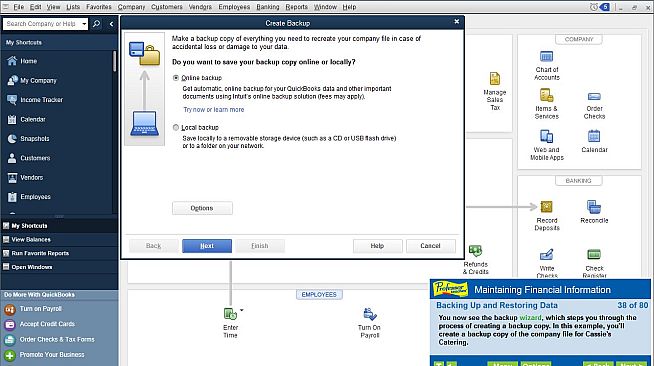This screenshot has height=366, width=654.
Task: Select the Open Windows tab
Action: pos(59,267)
